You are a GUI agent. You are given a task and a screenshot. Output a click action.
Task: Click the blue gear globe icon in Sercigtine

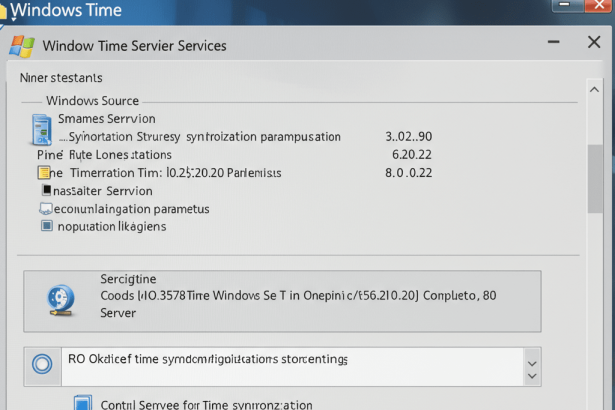[x=60, y=301]
